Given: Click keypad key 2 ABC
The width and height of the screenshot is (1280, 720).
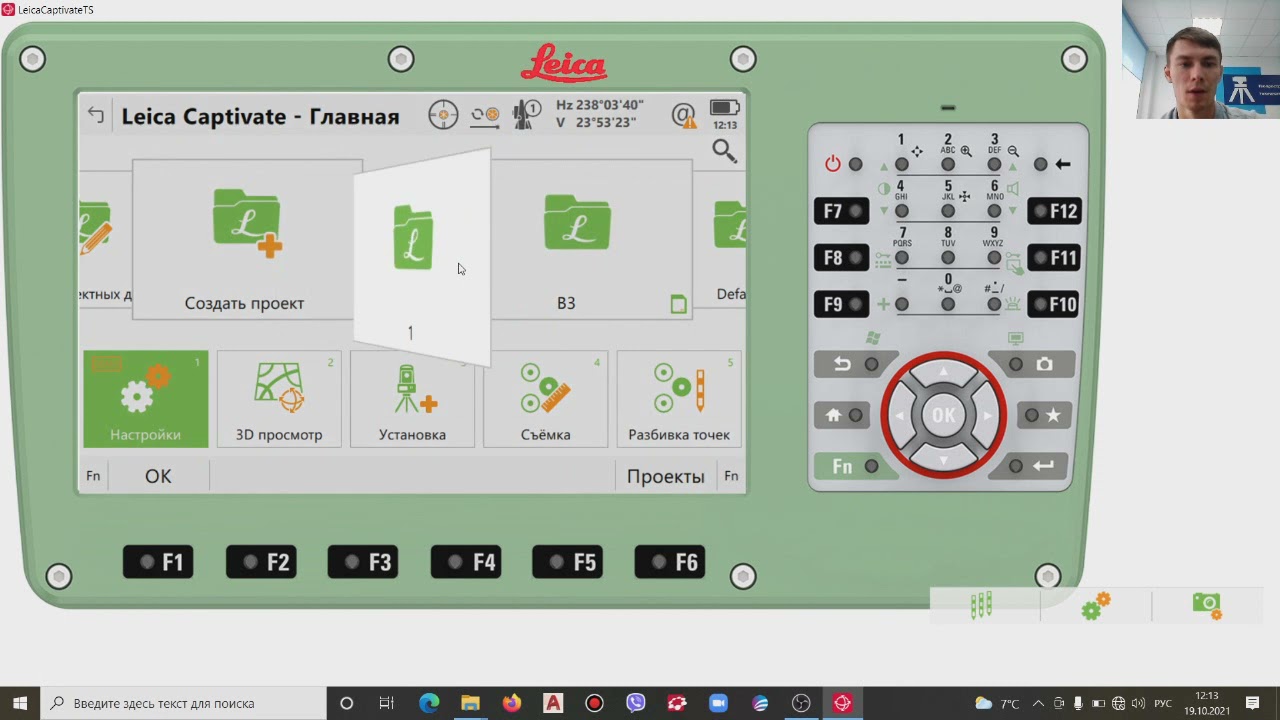Looking at the screenshot, I should [948, 164].
